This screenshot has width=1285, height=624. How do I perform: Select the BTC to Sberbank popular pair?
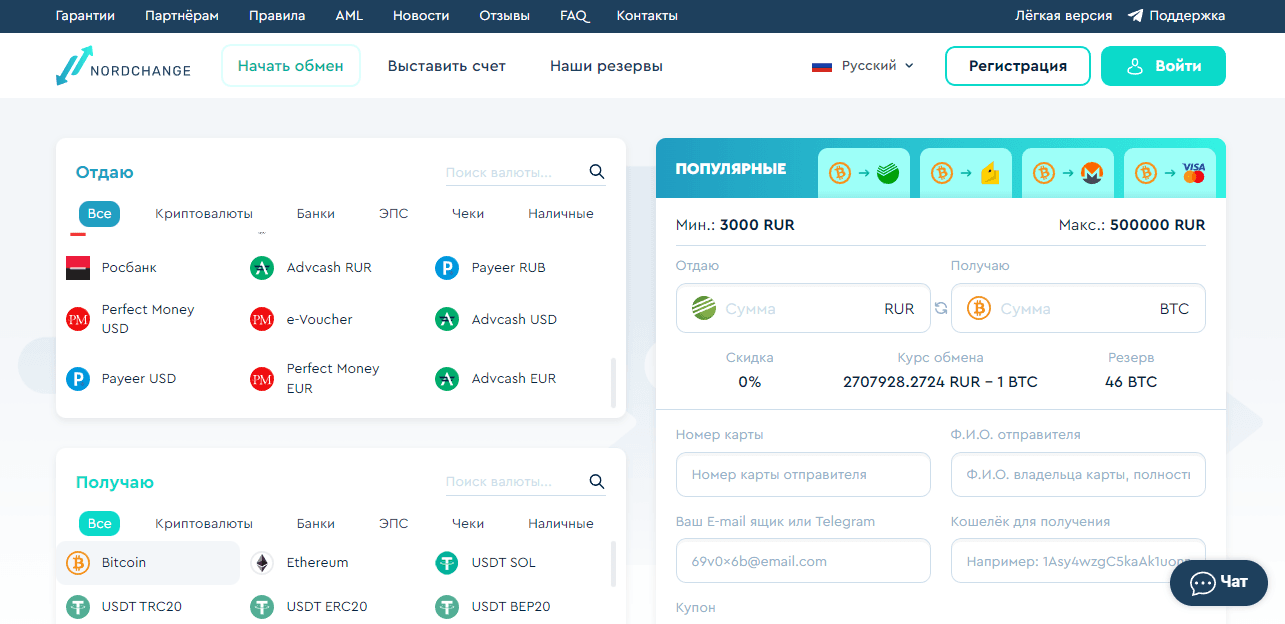(863, 172)
